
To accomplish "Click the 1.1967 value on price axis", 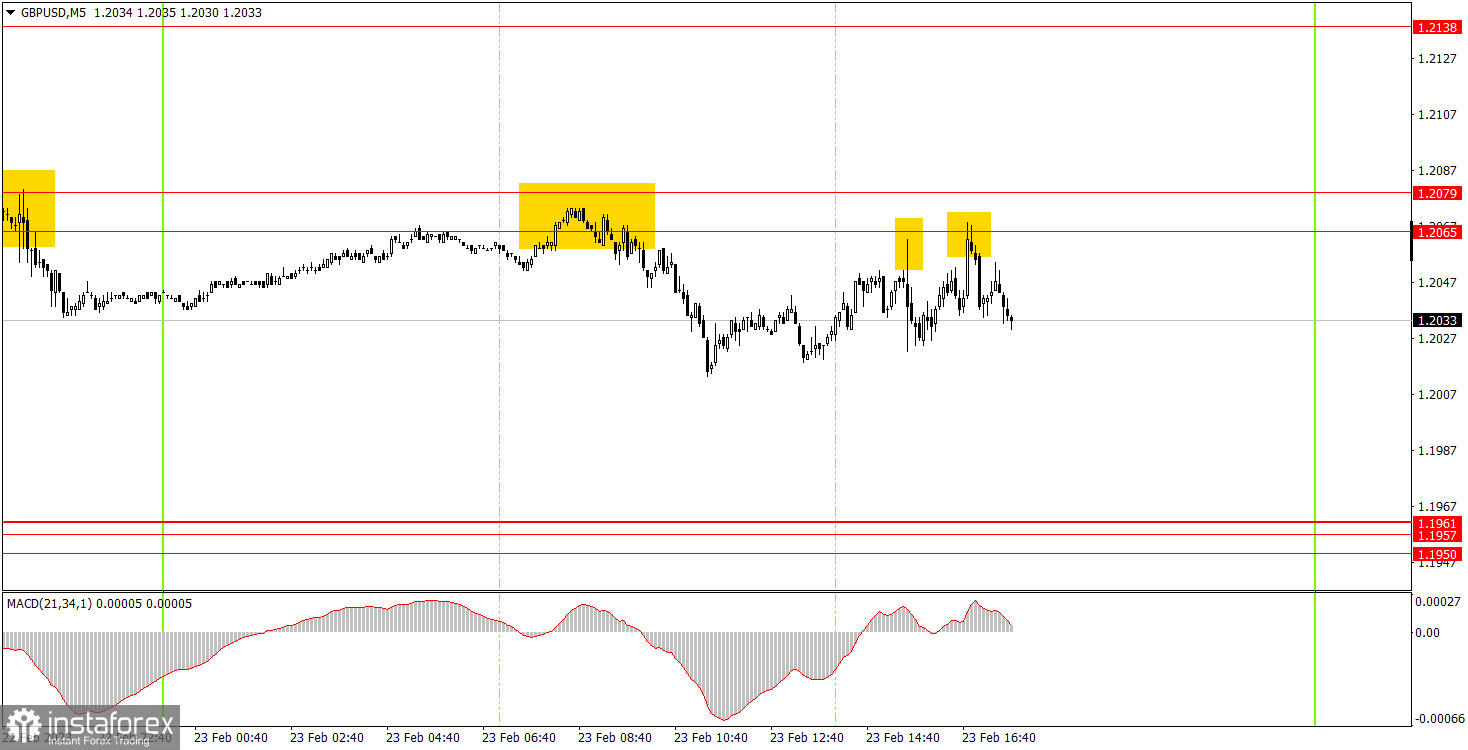I will (x=1436, y=507).
